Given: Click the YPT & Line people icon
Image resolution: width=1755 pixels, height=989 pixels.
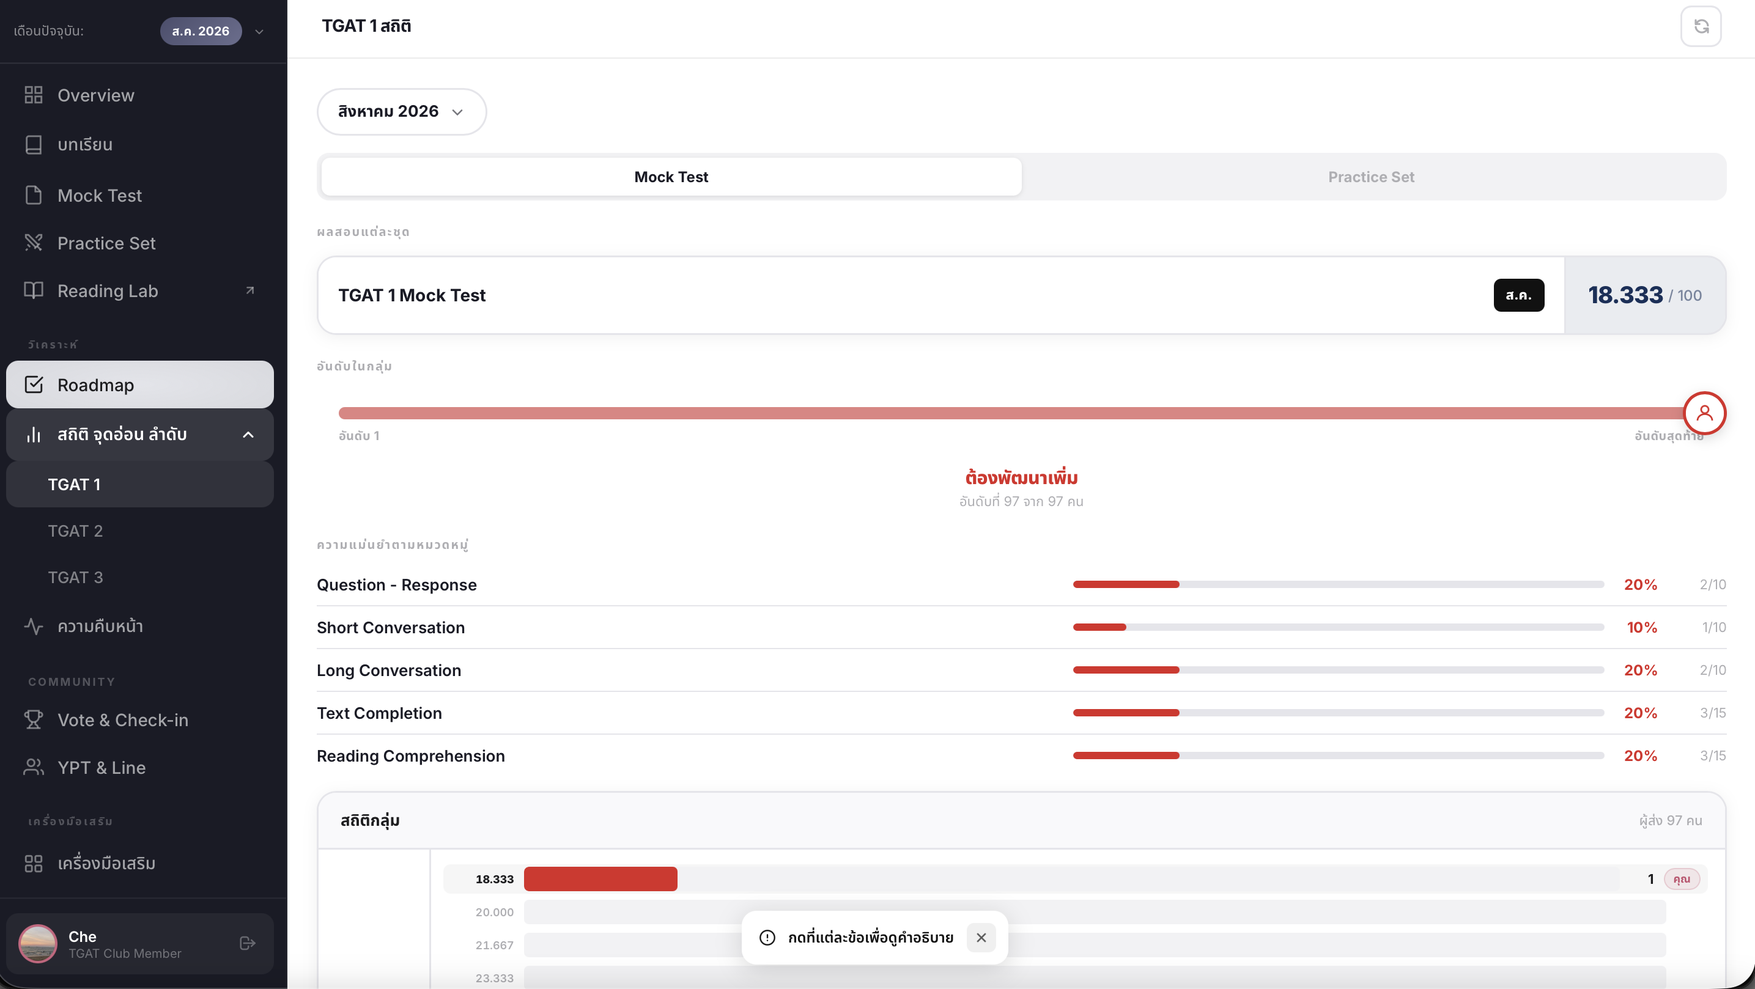Looking at the screenshot, I should pos(34,768).
